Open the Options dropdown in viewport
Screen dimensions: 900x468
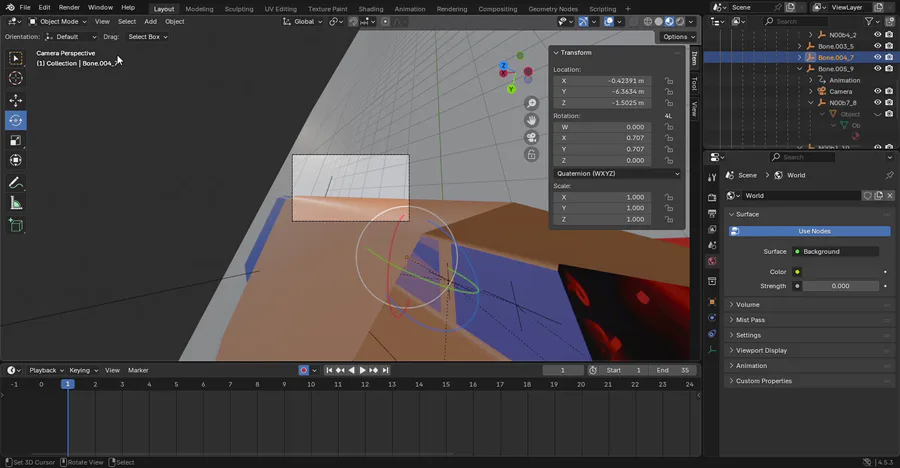pos(679,37)
